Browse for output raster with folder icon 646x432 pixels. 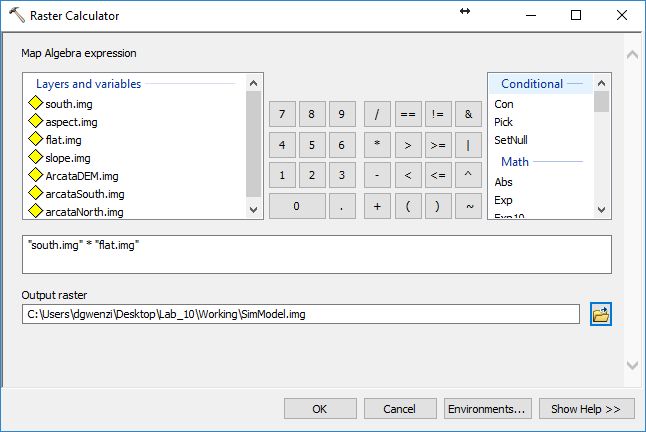coord(601,314)
